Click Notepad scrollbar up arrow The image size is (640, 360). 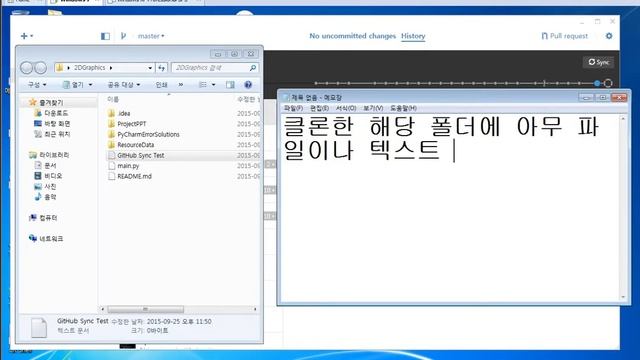click(x=623, y=119)
